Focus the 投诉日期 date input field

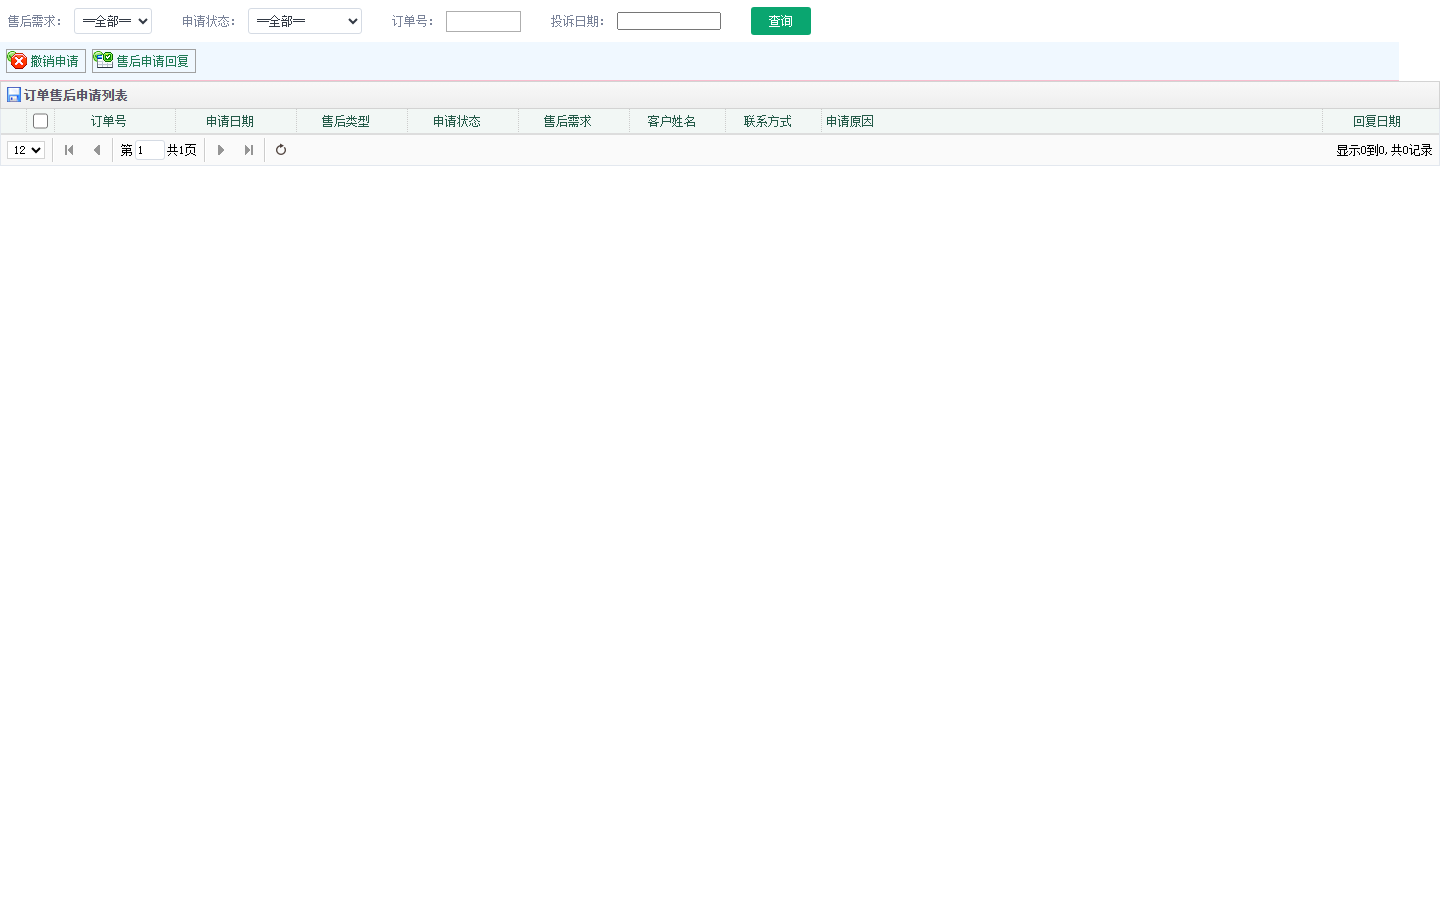669,21
